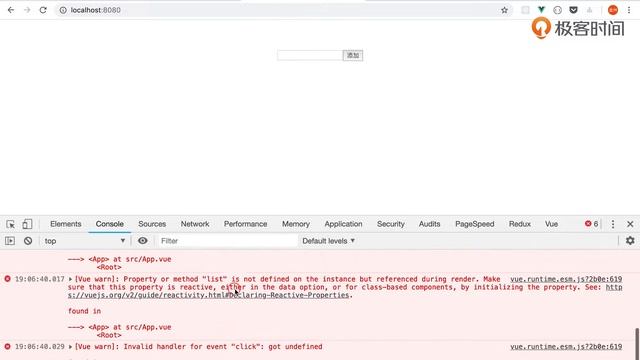Open the DevTools customize menu
640x360 pixels.
[613, 224]
